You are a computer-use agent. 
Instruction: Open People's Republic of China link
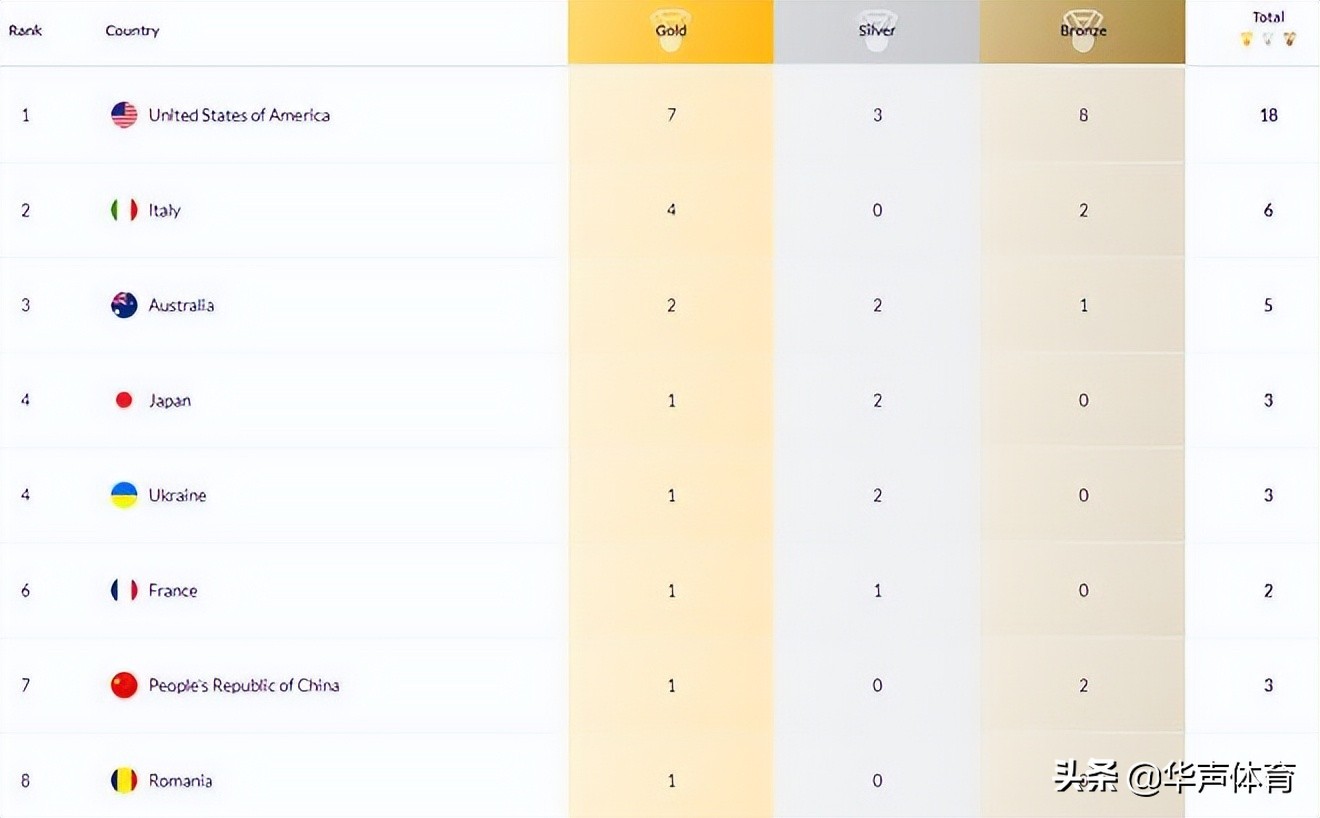pos(244,685)
